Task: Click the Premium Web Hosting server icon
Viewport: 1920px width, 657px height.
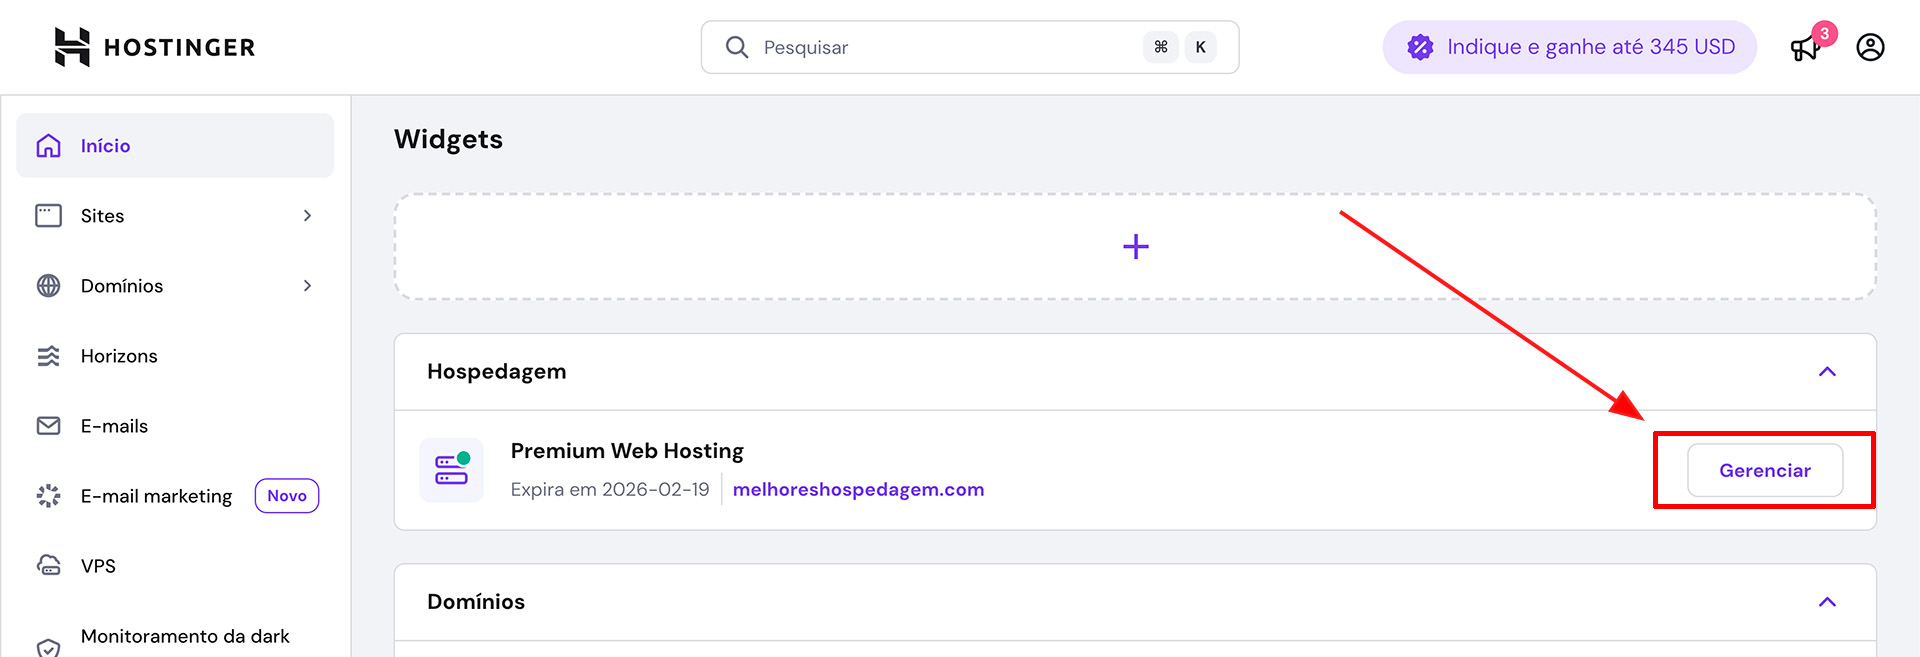Action: point(451,470)
